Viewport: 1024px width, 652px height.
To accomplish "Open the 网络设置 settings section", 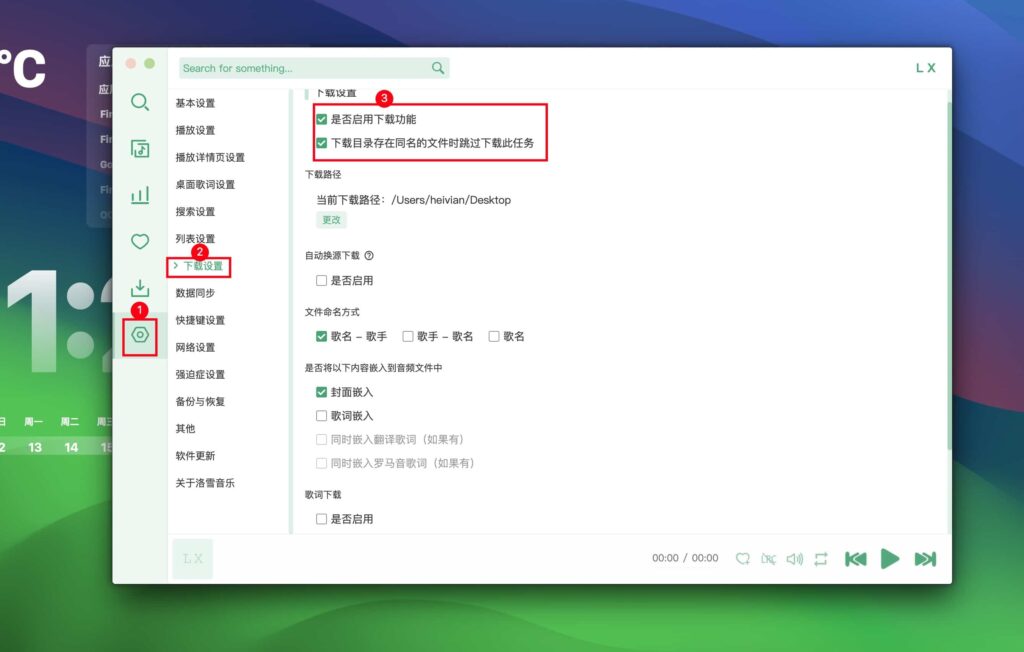I will tap(197, 348).
